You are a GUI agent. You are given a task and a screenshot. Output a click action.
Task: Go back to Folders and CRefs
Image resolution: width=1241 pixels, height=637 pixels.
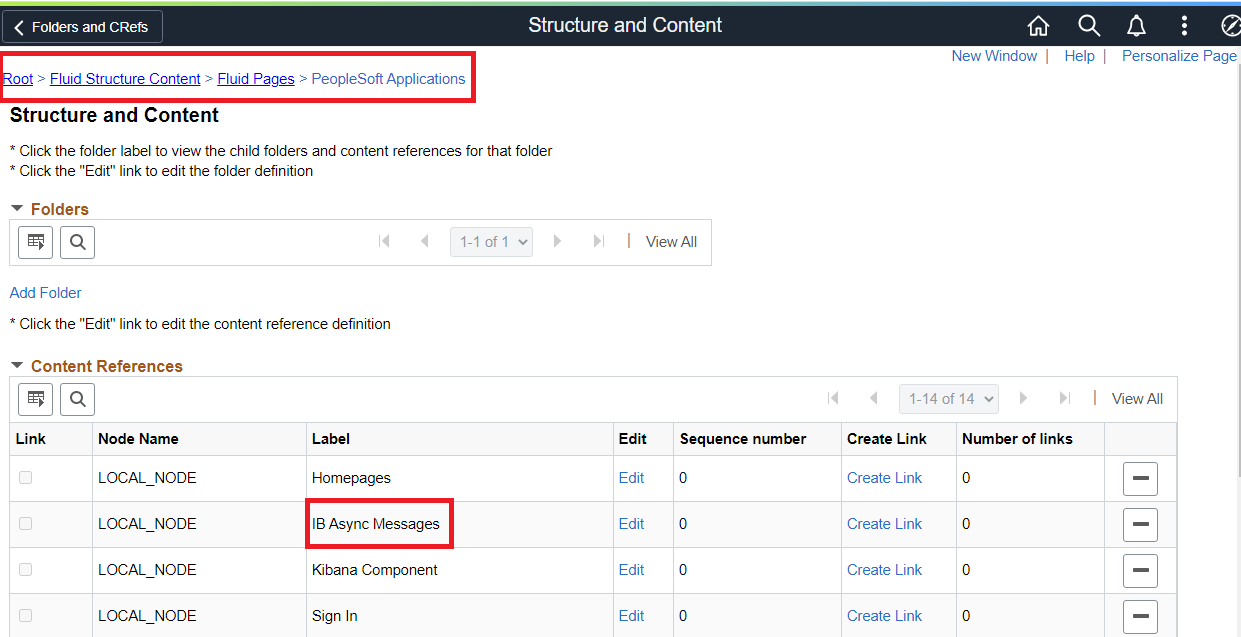click(82, 27)
